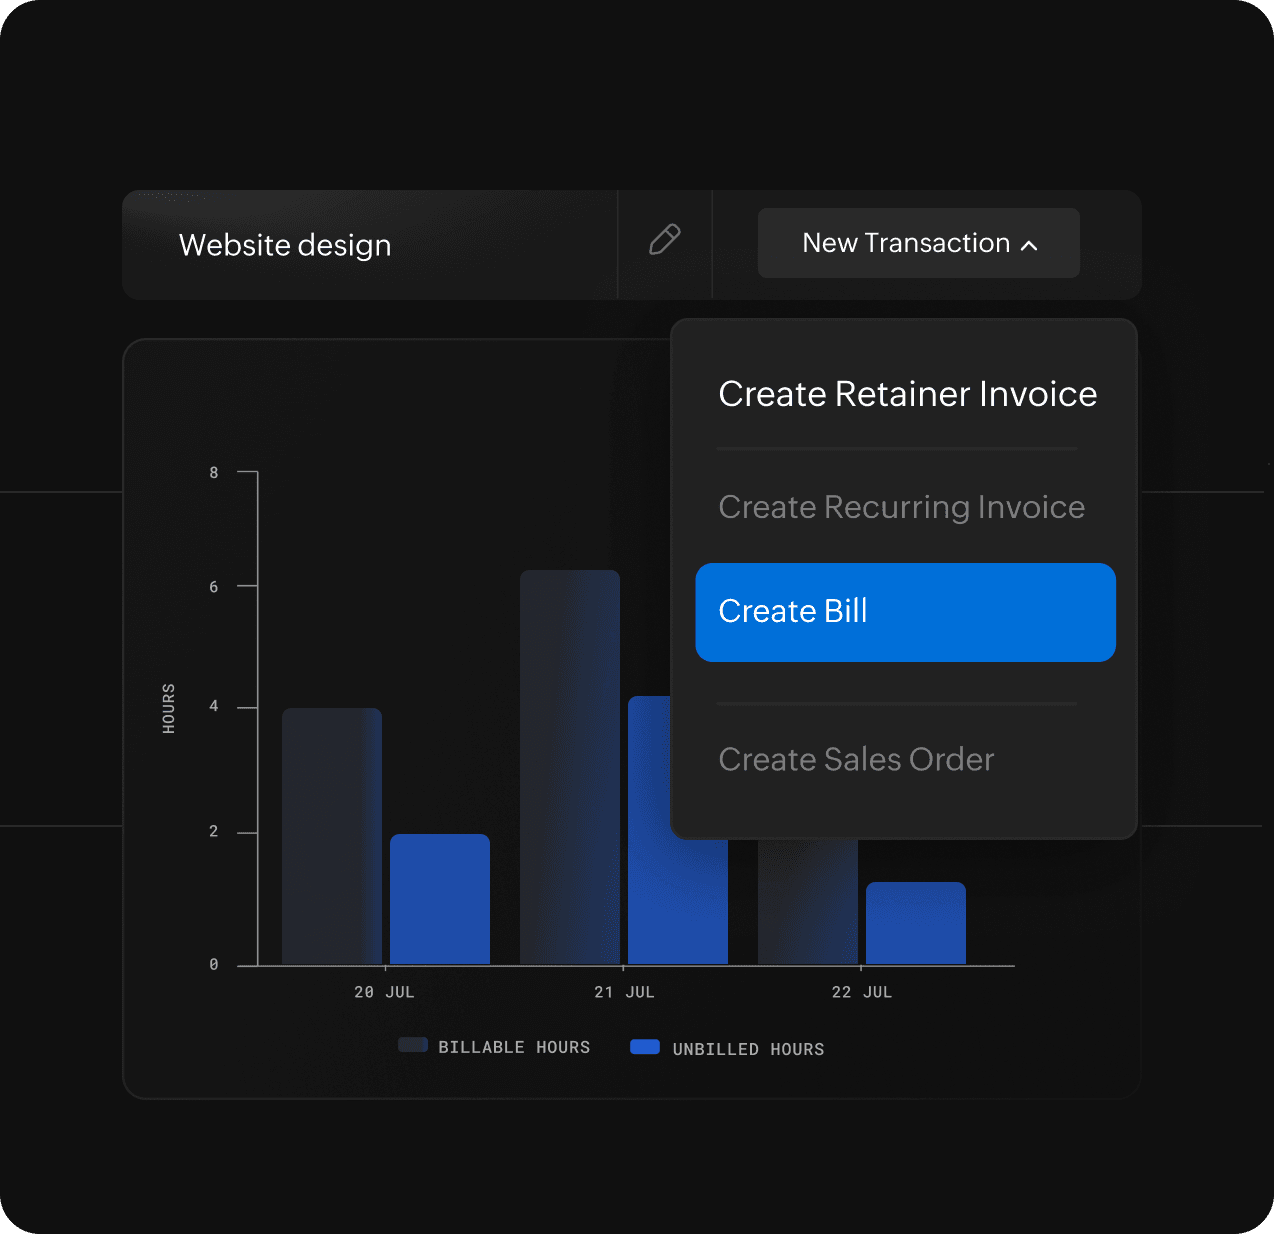Toggle the UNBILLED HOURS legend label
This screenshot has height=1234, width=1274.
(x=748, y=1049)
